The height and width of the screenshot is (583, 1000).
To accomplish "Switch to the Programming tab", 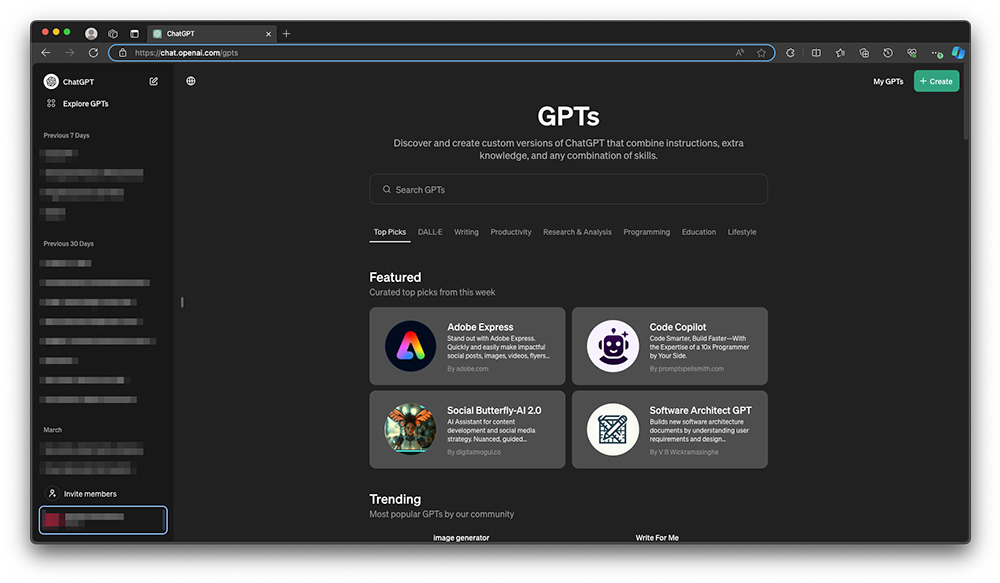I will pyautogui.click(x=647, y=232).
